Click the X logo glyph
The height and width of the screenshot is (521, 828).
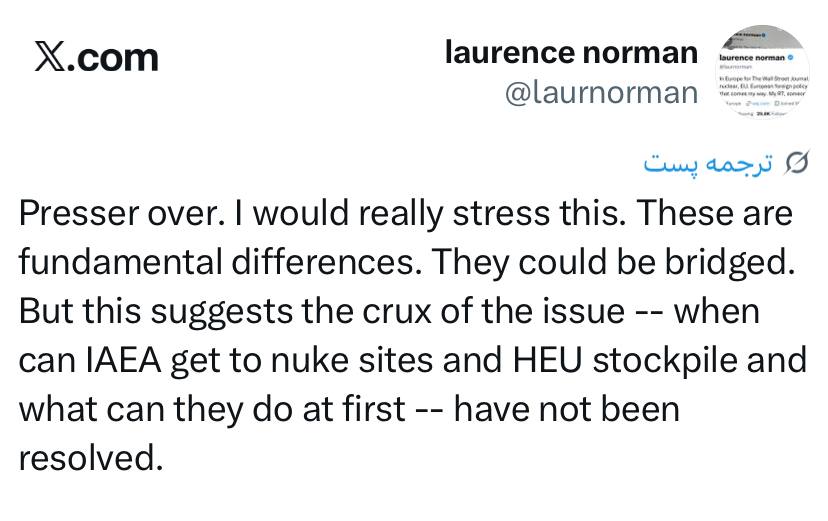pos(50,56)
